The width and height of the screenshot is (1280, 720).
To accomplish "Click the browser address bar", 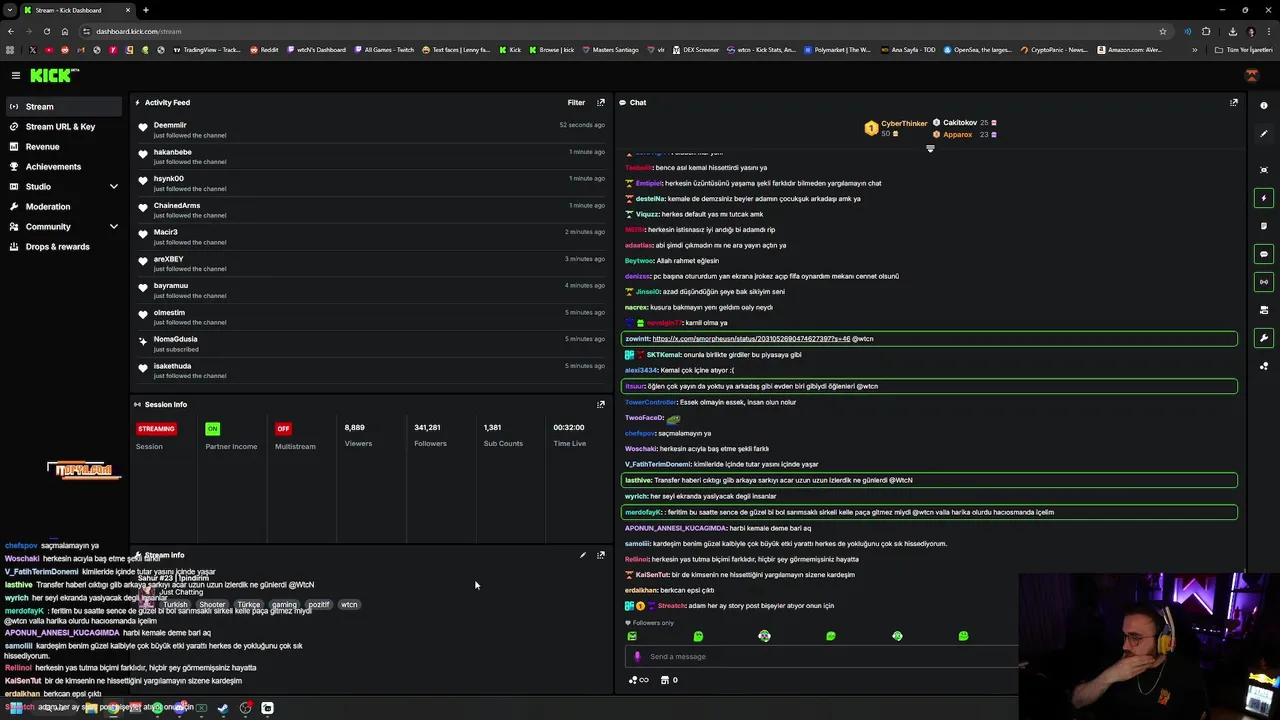I will (620, 31).
